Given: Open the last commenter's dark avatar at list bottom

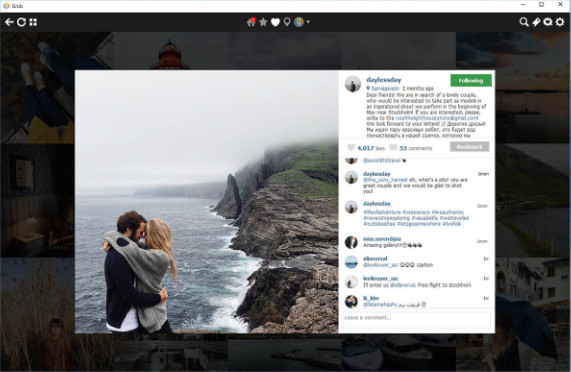Looking at the screenshot, I should coord(351,301).
